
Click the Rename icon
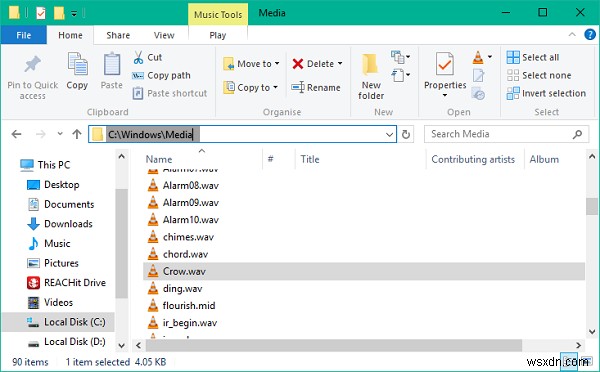pyautogui.click(x=298, y=88)
